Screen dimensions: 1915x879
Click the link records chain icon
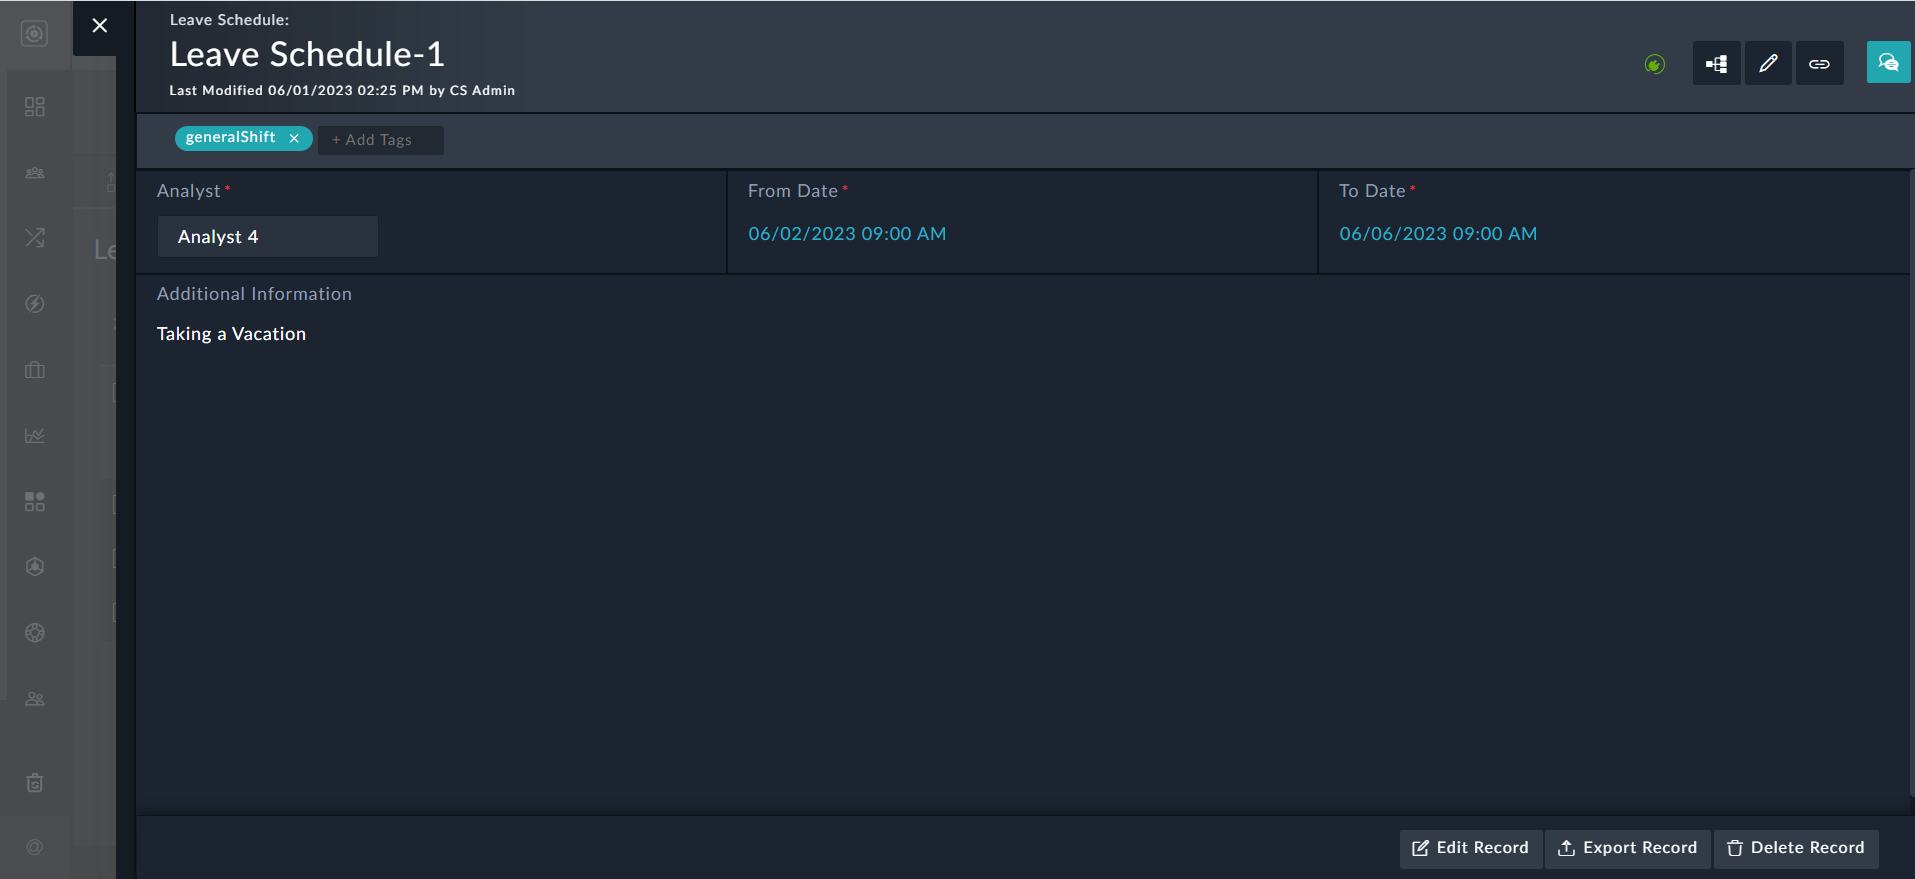(x=1819, y=64)
